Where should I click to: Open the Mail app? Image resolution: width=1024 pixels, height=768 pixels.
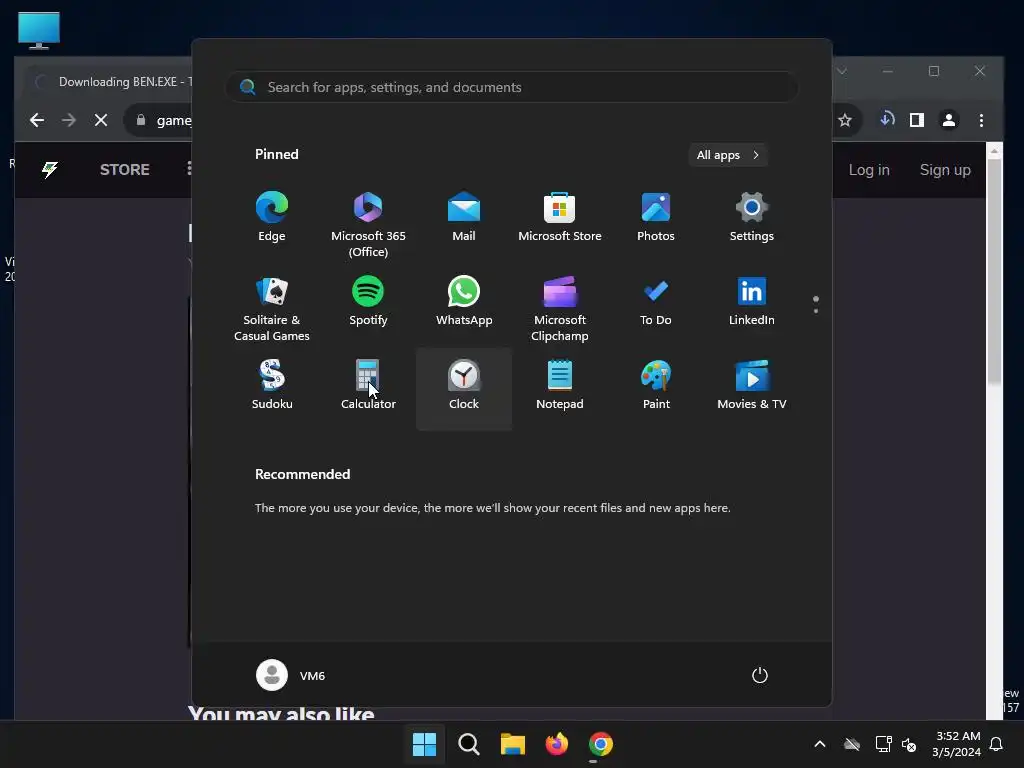click(x=464, y=218)
